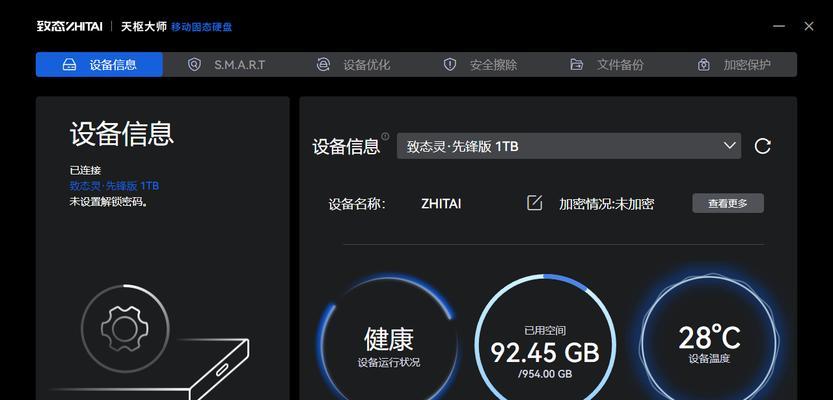Viewport: 833px width, 400px height.
Task: Open the 加密保护 tab
Action: pos(734,65)
